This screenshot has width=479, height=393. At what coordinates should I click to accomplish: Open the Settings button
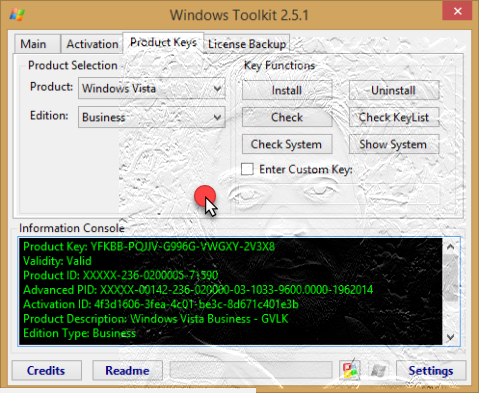431,370
